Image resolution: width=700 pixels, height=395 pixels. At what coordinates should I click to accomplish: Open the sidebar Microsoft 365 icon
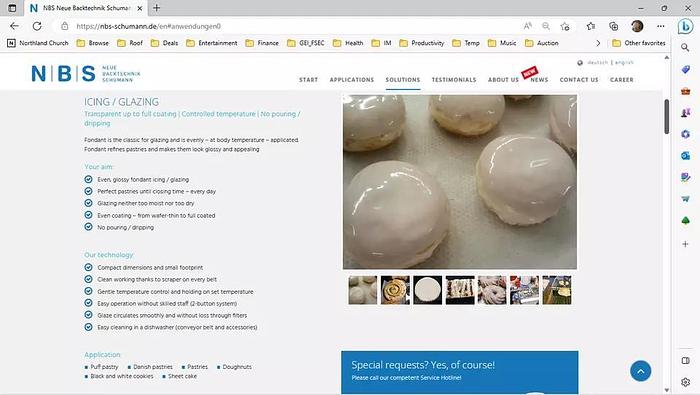pyautogui.click(x=685, y=134)
